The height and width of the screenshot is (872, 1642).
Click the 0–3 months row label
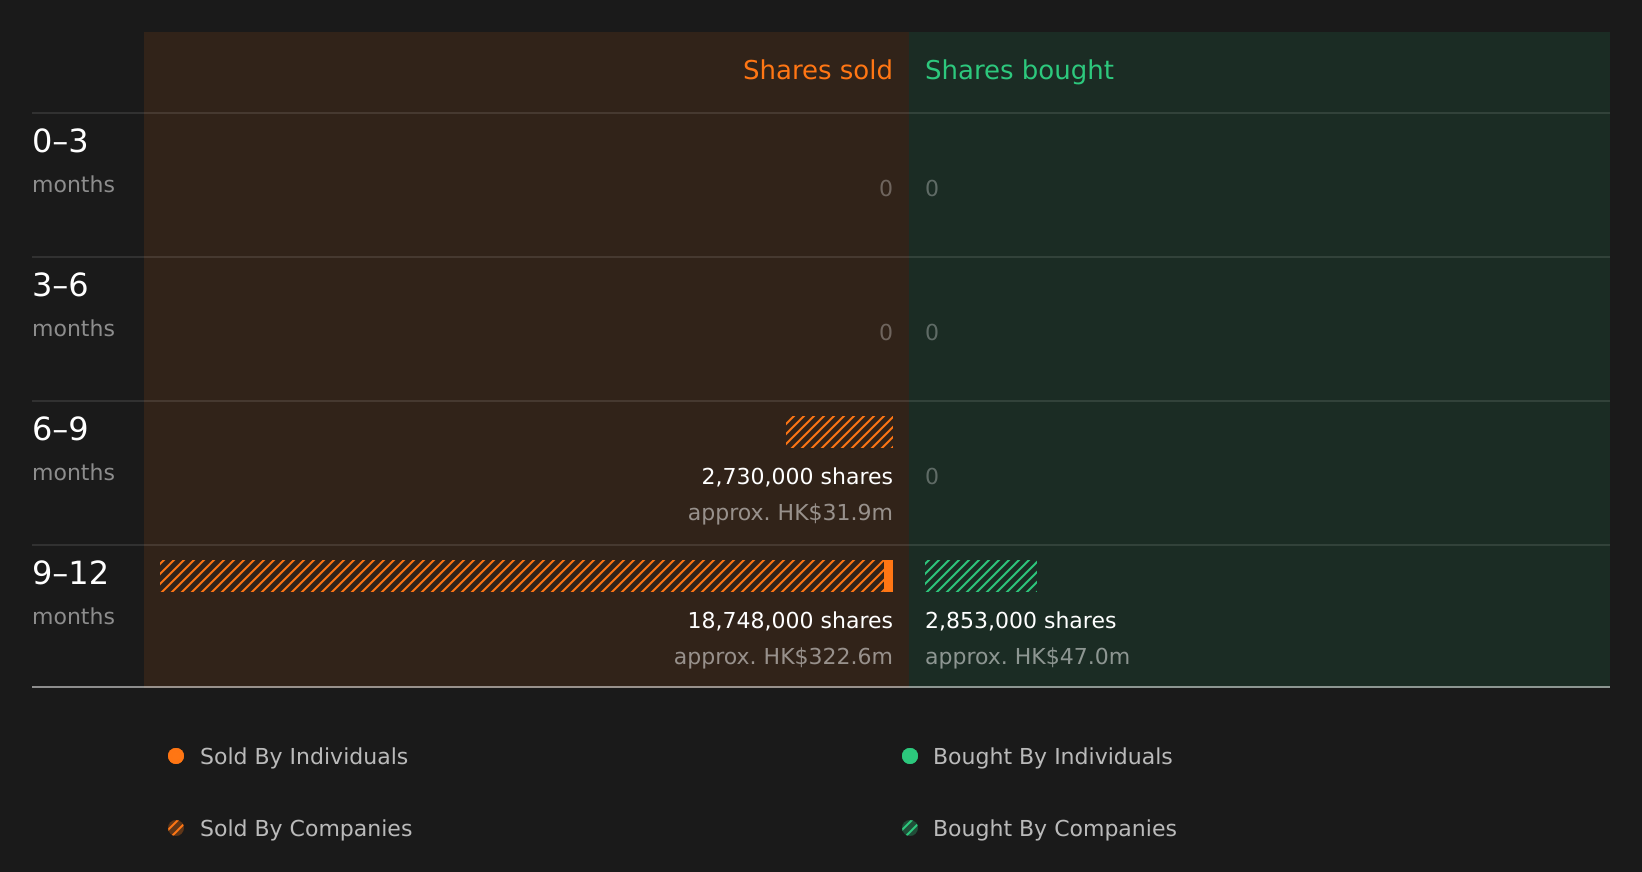73,161
